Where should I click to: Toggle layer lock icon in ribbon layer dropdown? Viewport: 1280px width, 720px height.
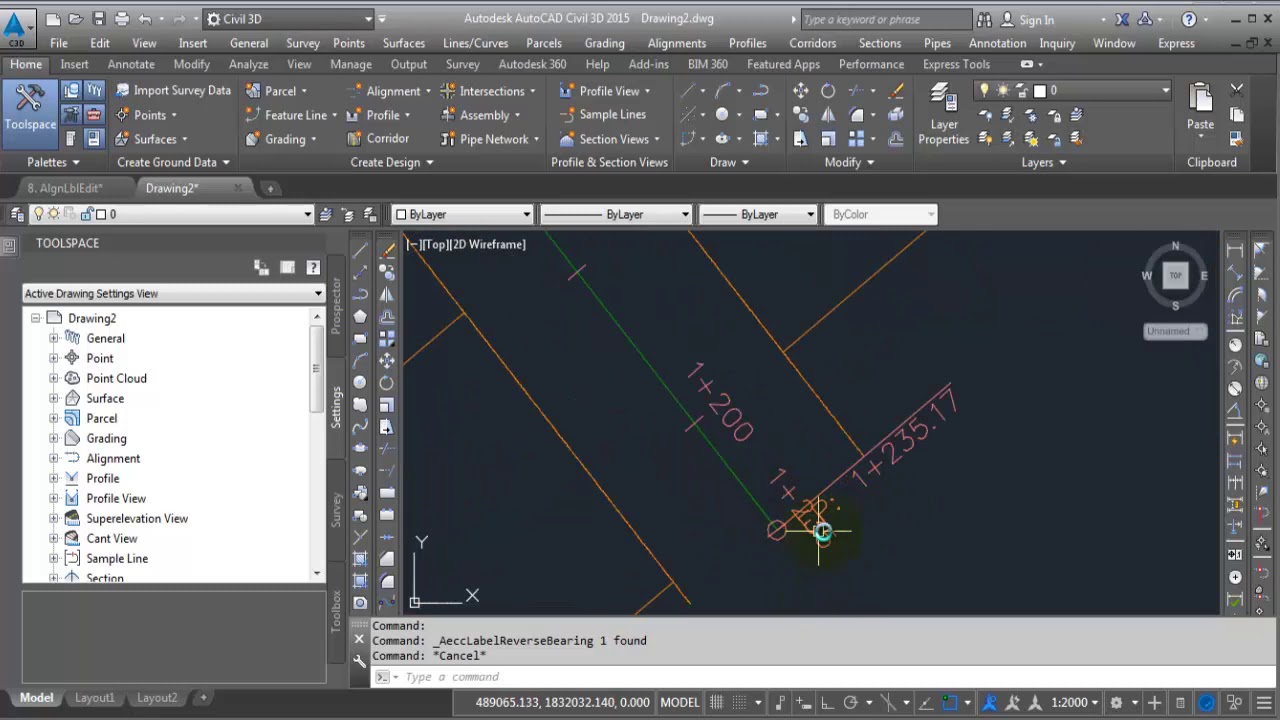coord(1023,90)
